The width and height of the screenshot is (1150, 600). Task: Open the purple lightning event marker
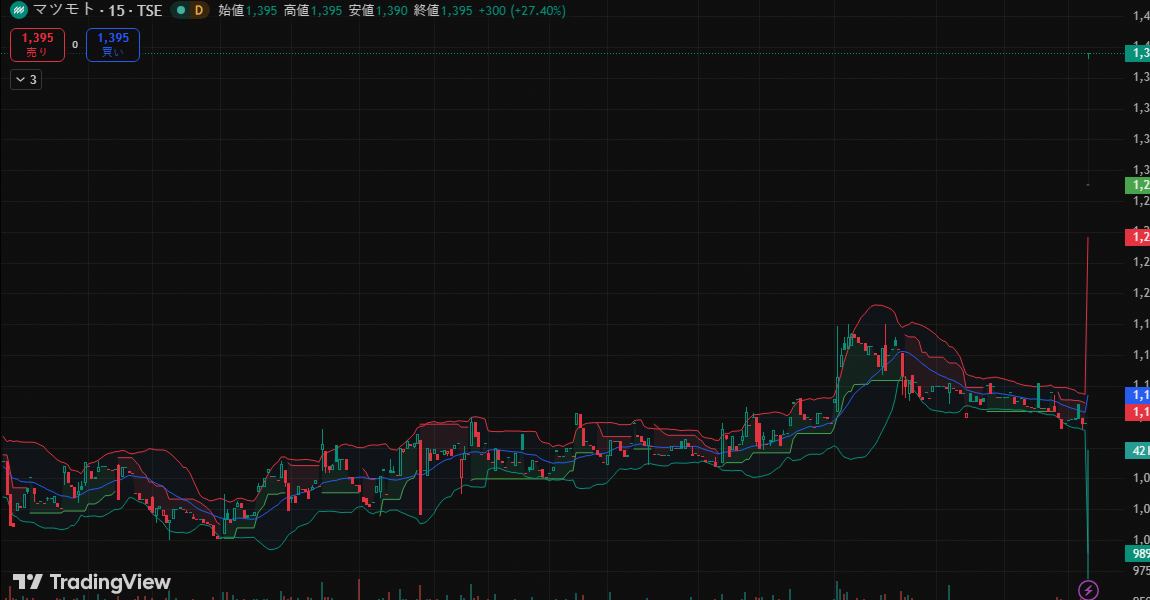point(1088,589)
